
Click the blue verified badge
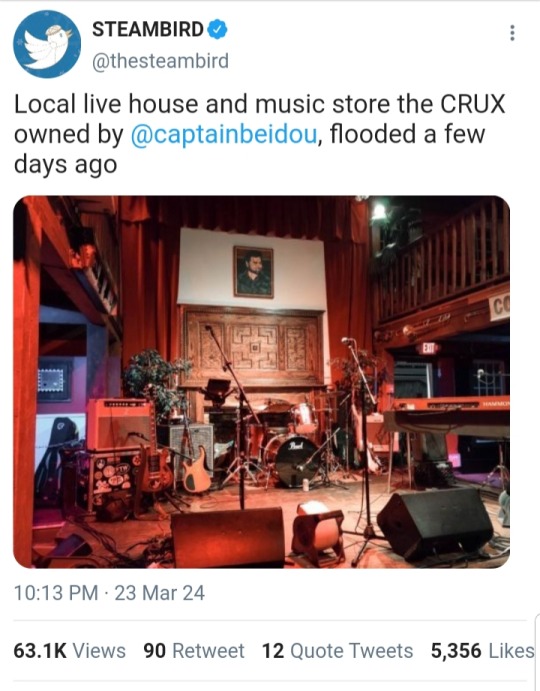(x=217, y=30)
